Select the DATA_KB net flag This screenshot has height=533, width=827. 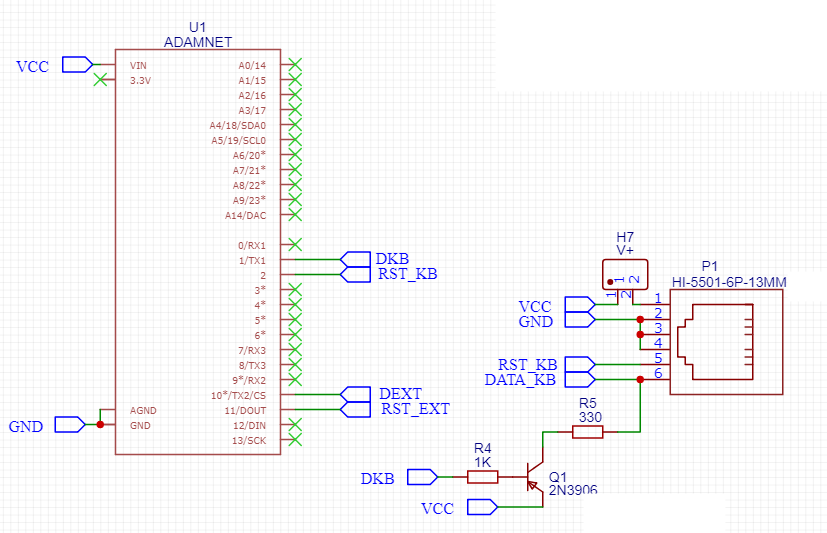tap(579, 379)
